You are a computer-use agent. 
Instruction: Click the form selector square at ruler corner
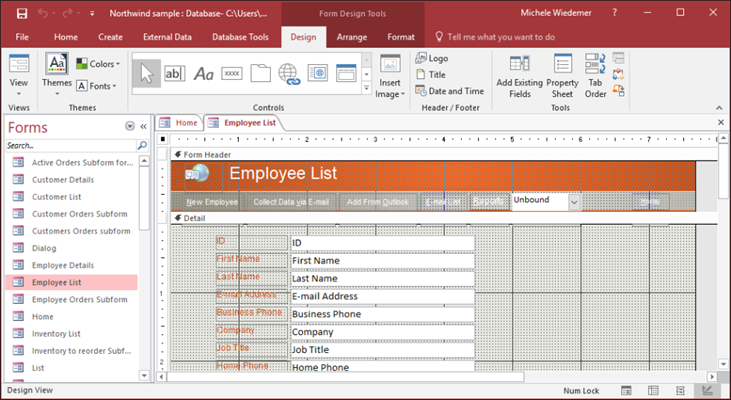163,139
